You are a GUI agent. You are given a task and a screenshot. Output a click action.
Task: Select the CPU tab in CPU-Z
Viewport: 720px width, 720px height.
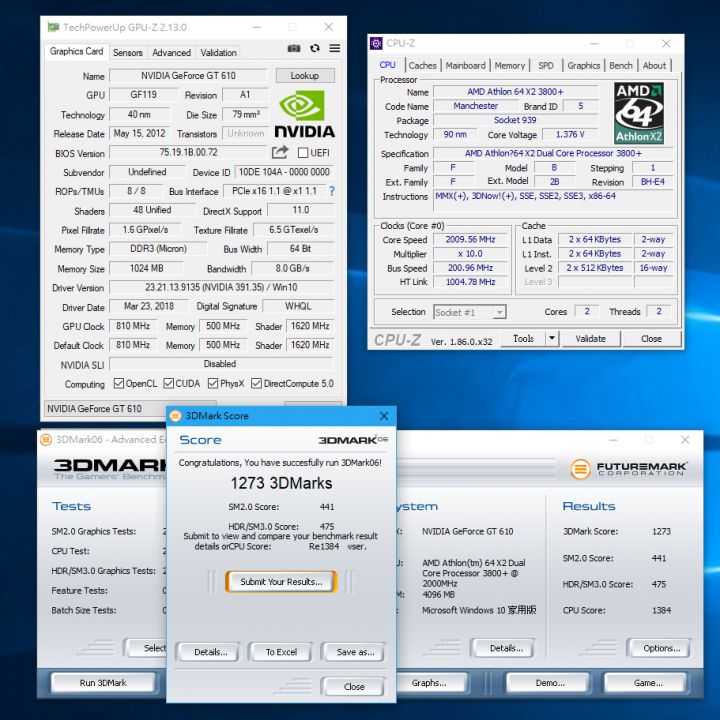(388, 65)
